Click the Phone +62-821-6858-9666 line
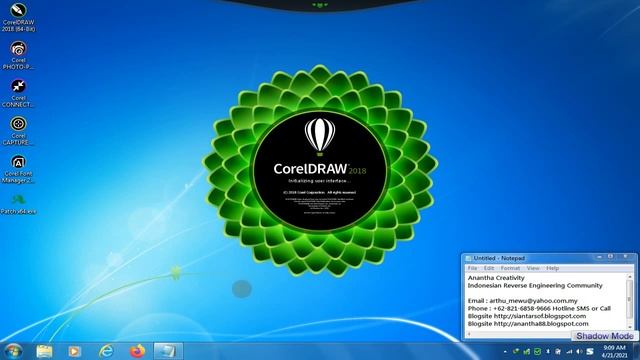This screenshot has width=640, height=360. pyautogui.click(x=539, y=308)
